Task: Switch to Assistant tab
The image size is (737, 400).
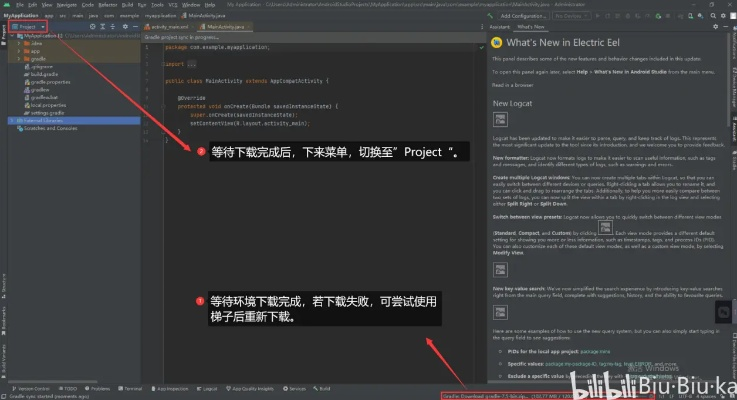Action: pyautogui.click(x=499, y=27)
